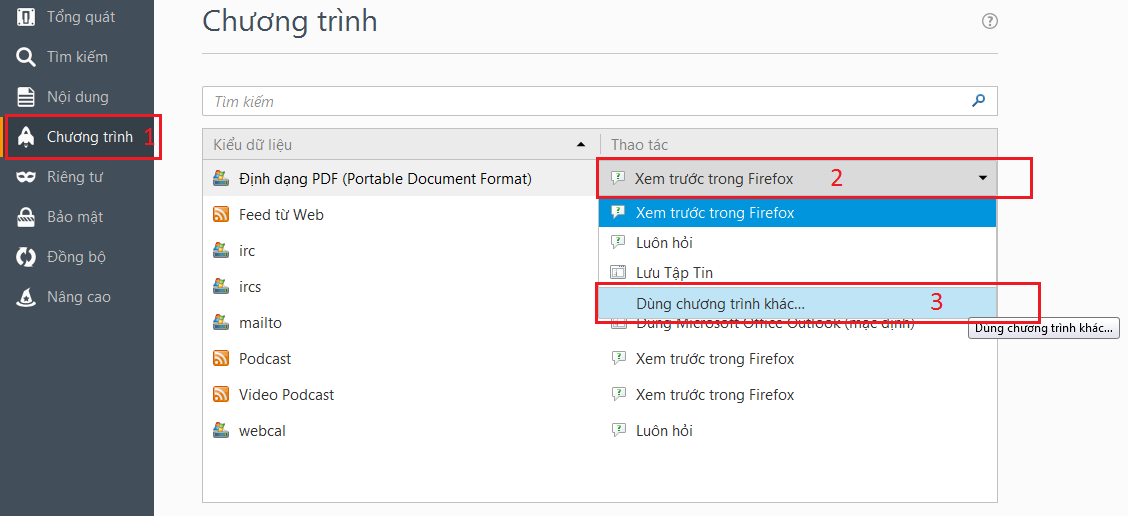Click the Nâng cao wizard hat icon
This screenshot has height=516, width=1128.
tap(27, 297)
